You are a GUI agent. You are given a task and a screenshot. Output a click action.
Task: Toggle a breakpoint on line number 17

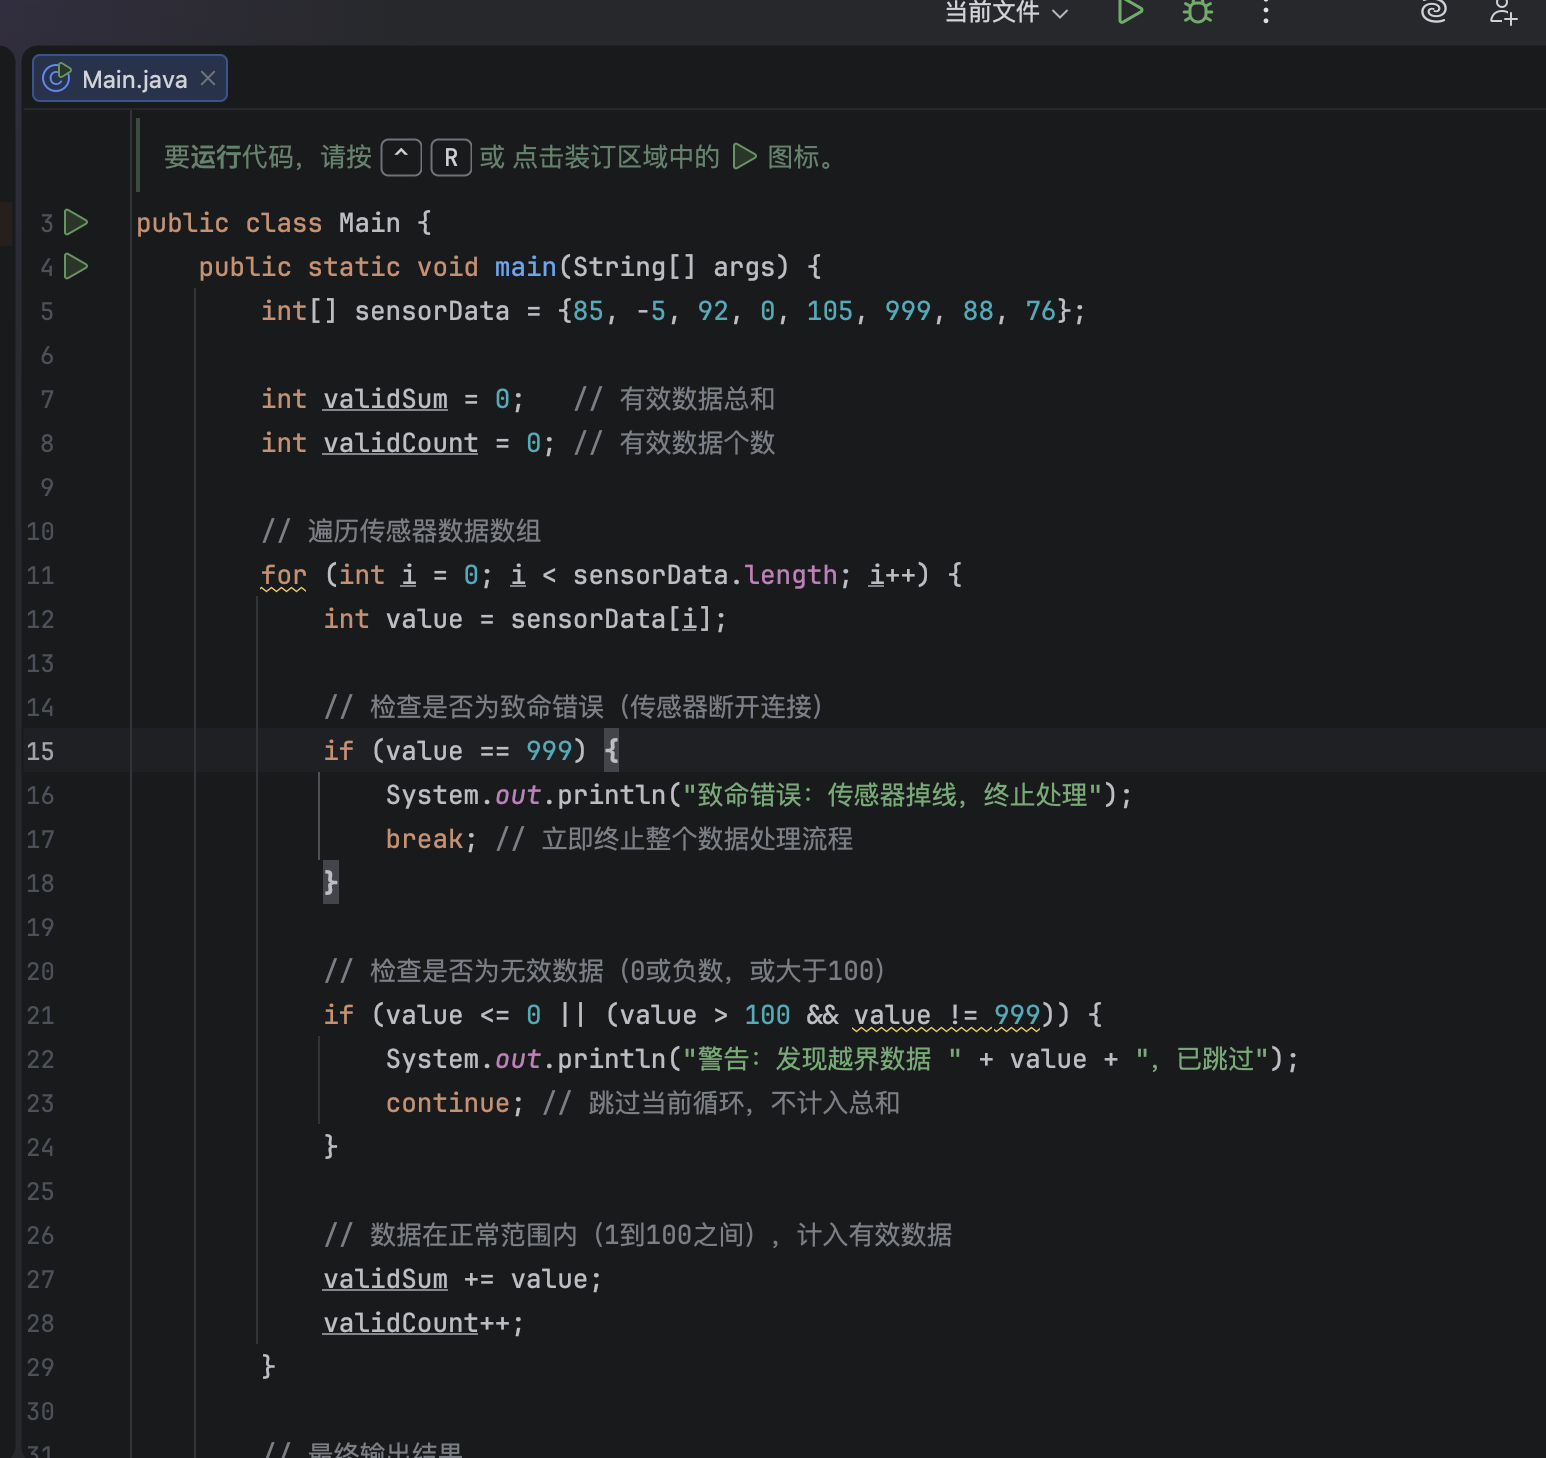pos(40,839)
